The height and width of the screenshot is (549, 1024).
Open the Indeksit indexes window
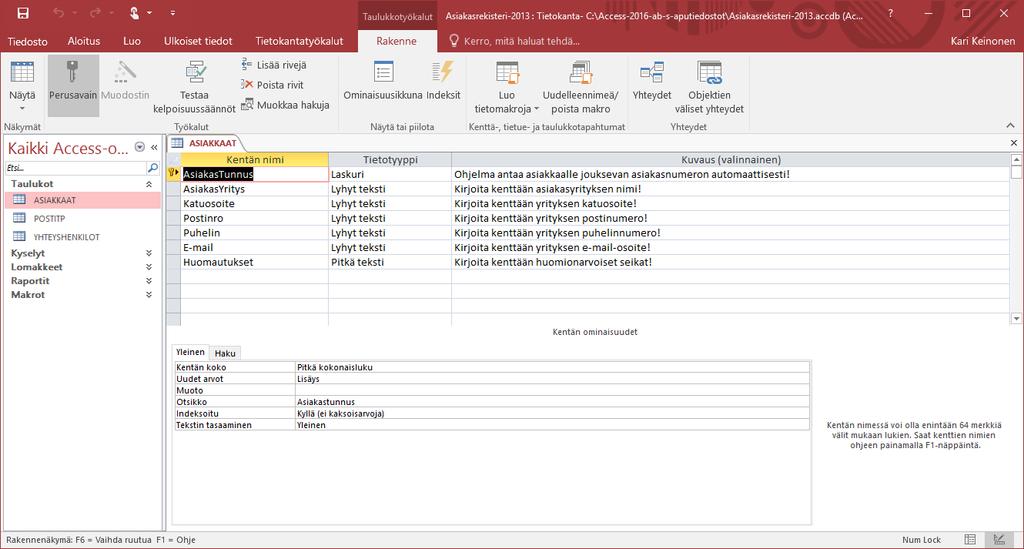tap(443, 81)
